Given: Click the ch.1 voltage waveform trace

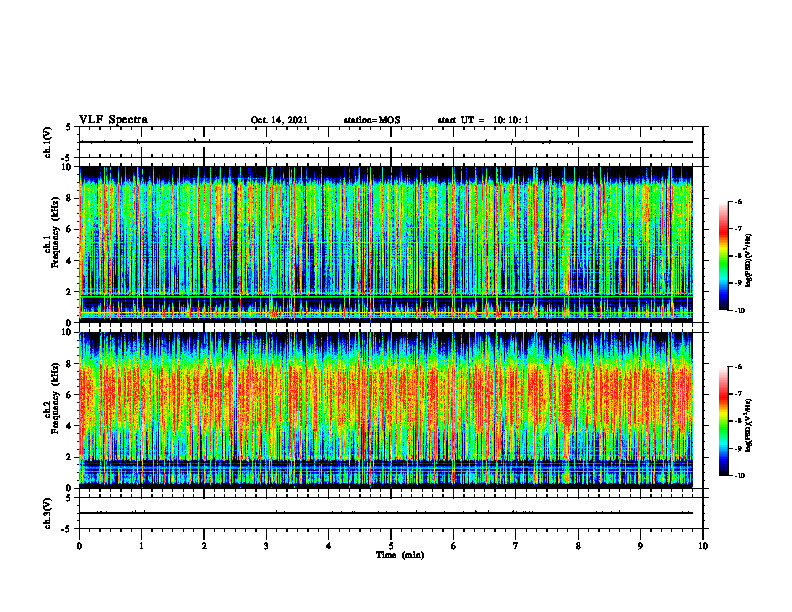Looking at the screenshot, I should [x=386, y=142].
